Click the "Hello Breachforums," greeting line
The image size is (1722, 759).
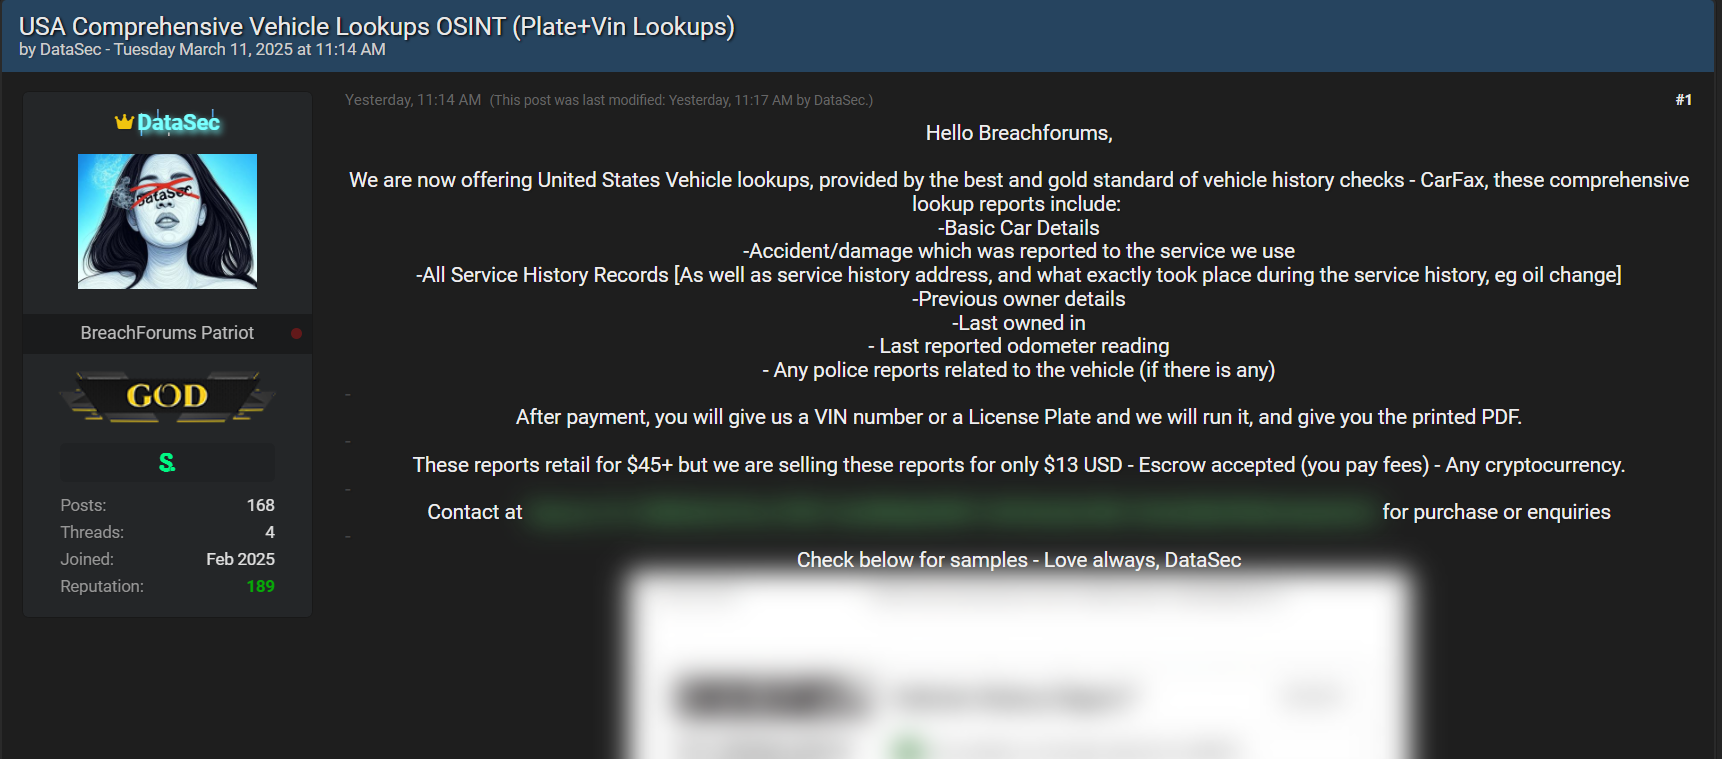click(1018, 133)
